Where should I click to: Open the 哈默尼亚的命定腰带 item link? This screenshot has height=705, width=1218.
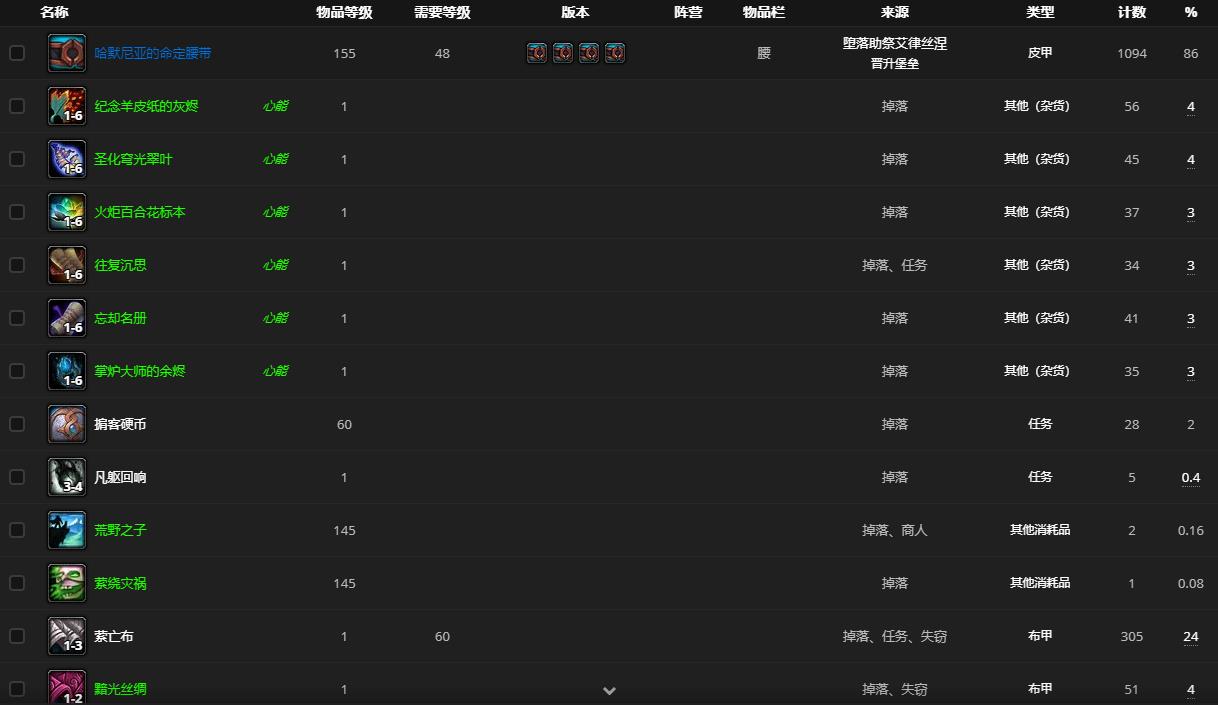coord(153,53)
